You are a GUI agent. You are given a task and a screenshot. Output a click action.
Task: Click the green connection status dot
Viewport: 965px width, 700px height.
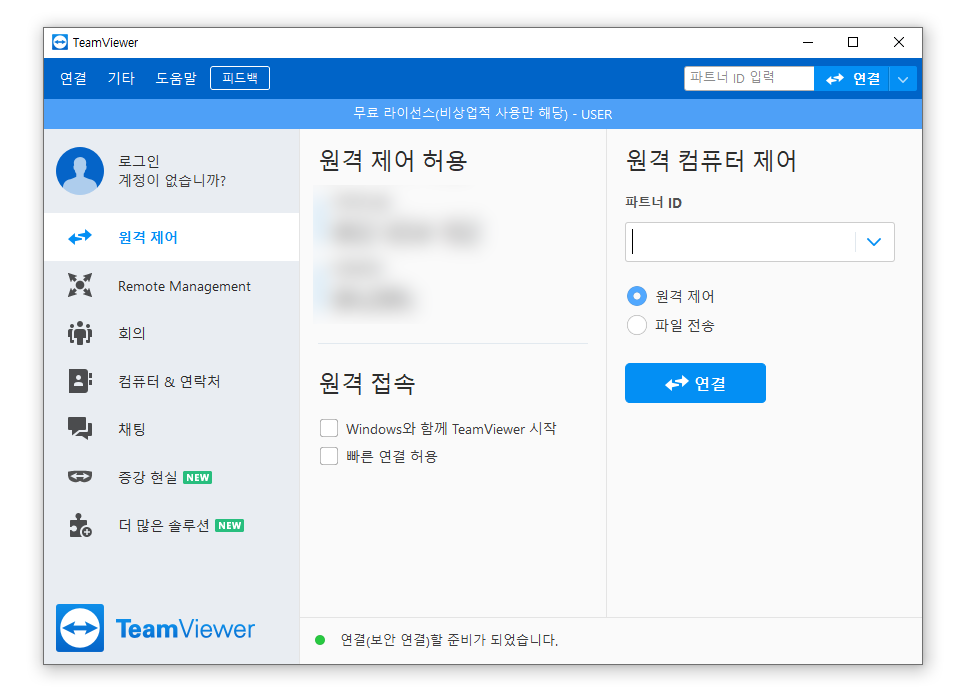(x=320, y=640)
